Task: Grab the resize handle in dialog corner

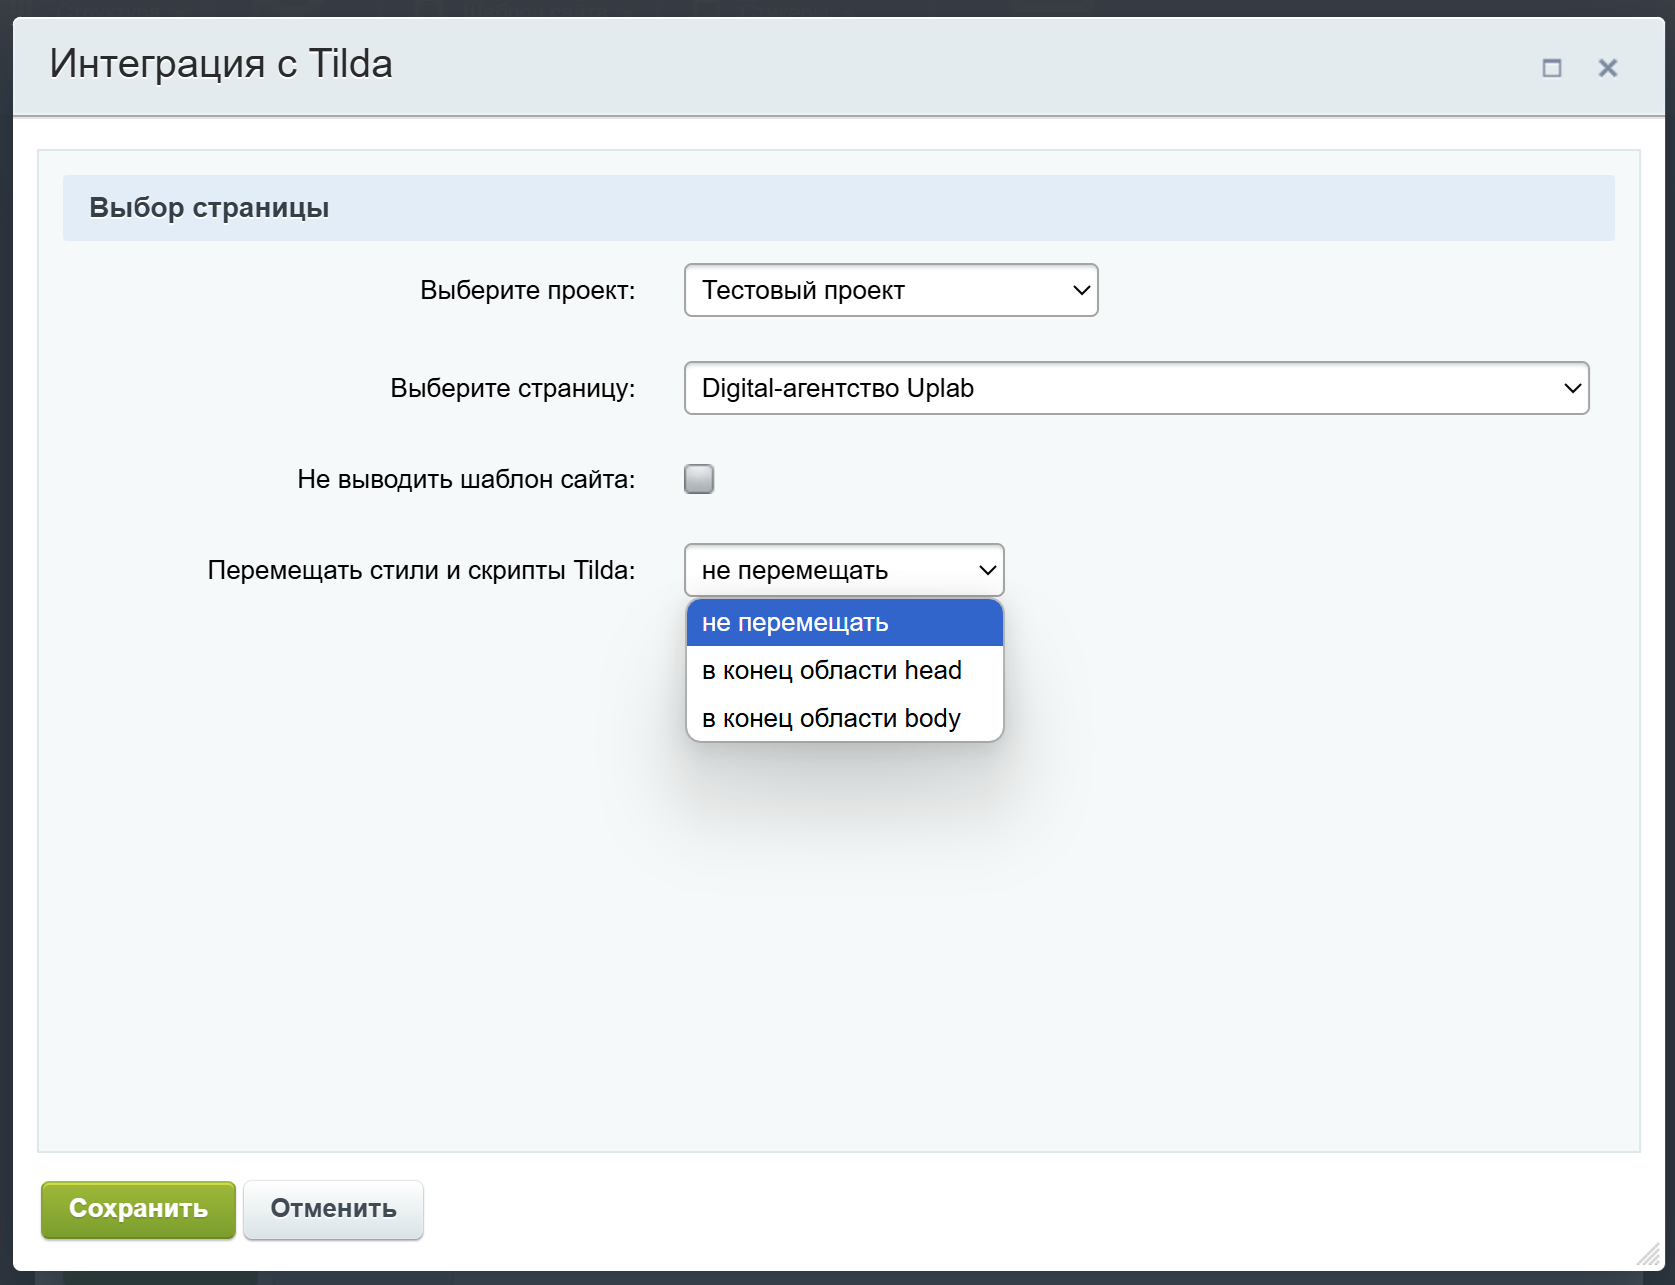Action: (1647, 1254)
